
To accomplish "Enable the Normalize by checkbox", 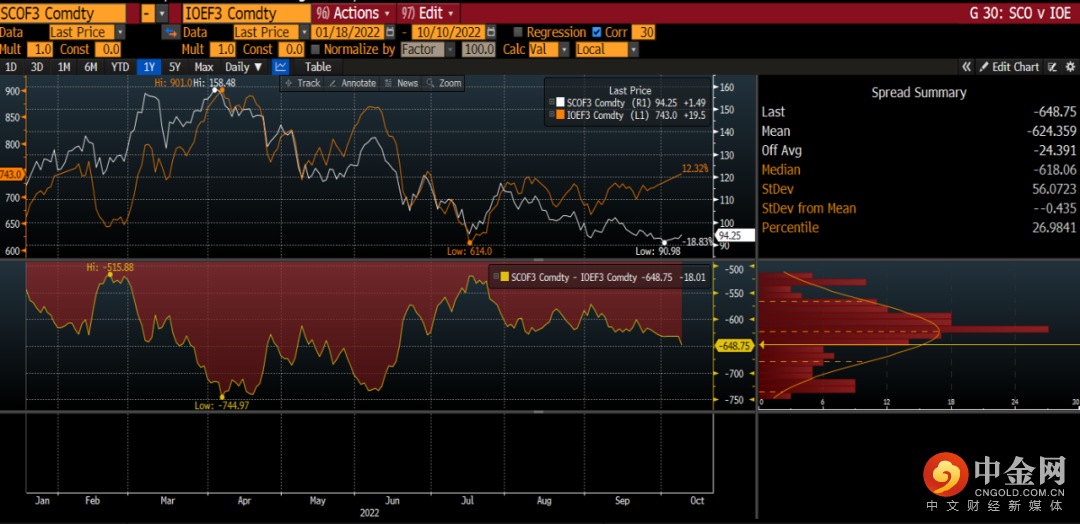I will point(315,50).
